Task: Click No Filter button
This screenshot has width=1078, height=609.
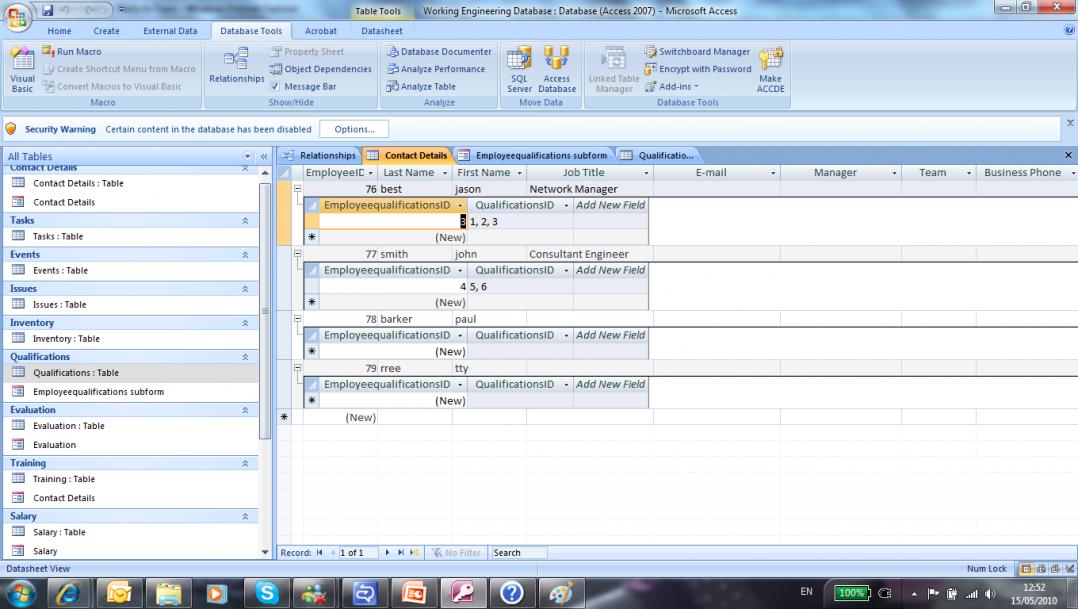Action: (455, 553)
